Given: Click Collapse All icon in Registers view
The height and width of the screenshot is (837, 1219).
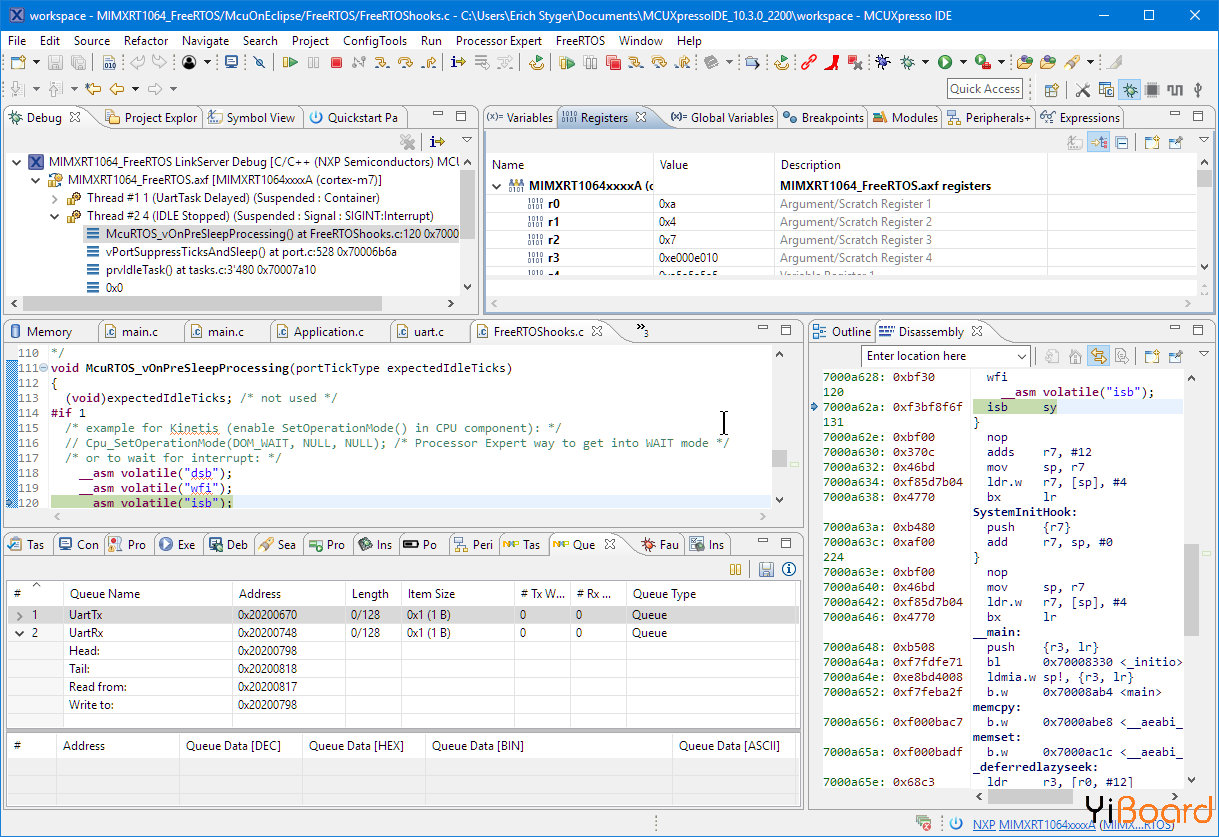Looking at the screenshot, I should coord(1122,143).
